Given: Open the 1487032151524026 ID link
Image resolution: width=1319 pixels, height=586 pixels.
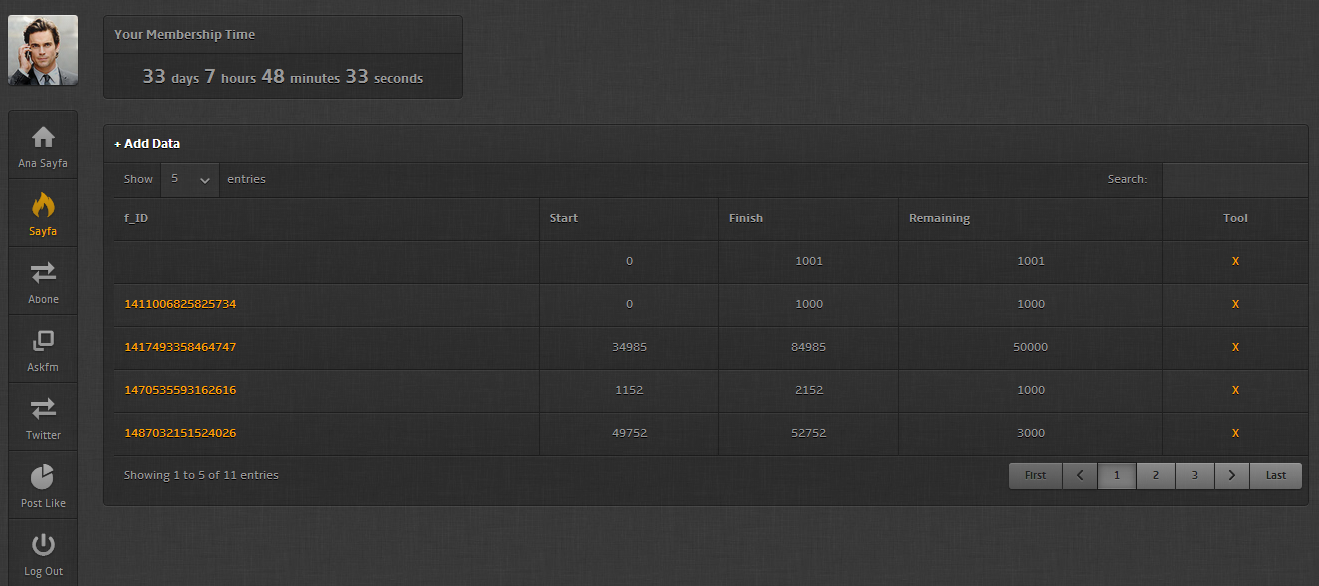Looking at the screenshot, I should (180, 433).
